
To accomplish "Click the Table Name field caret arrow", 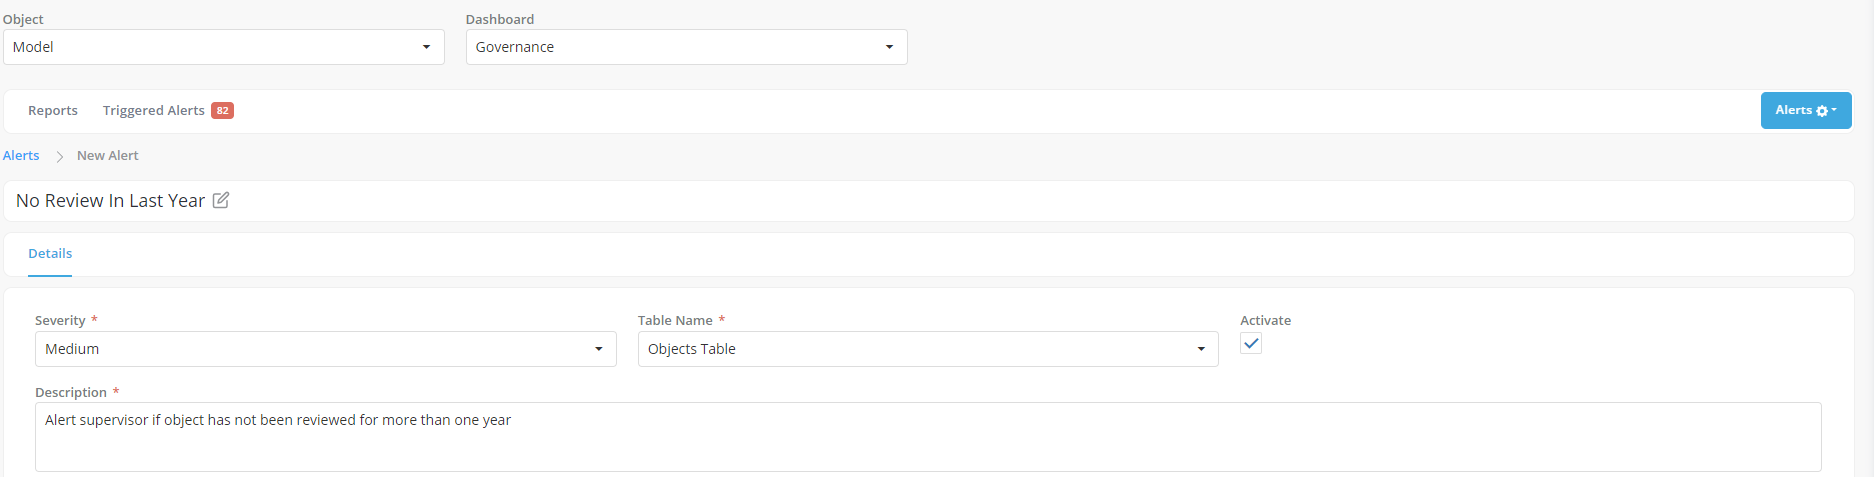I will (1200, 349).
